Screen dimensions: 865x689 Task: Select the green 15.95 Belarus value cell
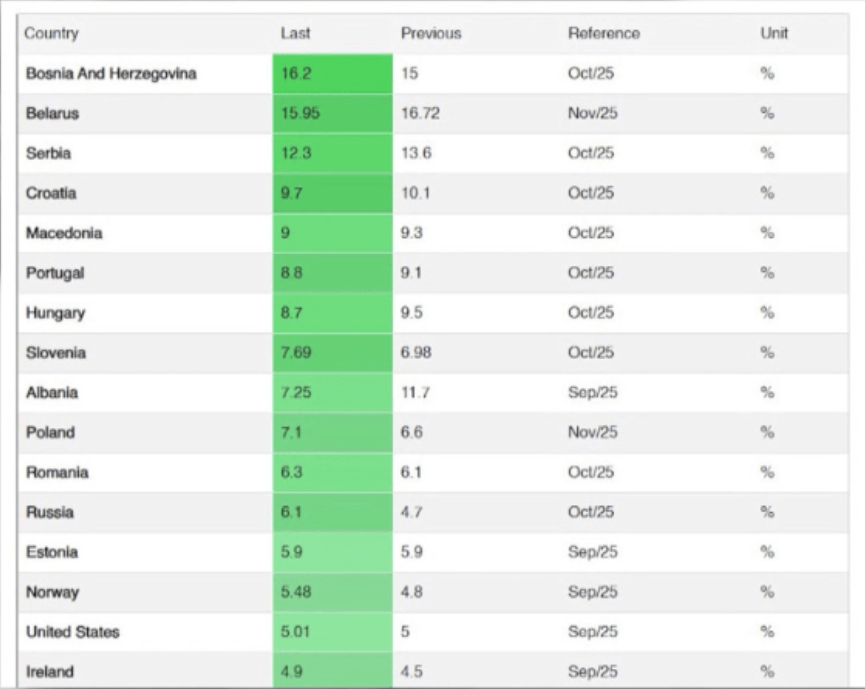click(332, 114)
